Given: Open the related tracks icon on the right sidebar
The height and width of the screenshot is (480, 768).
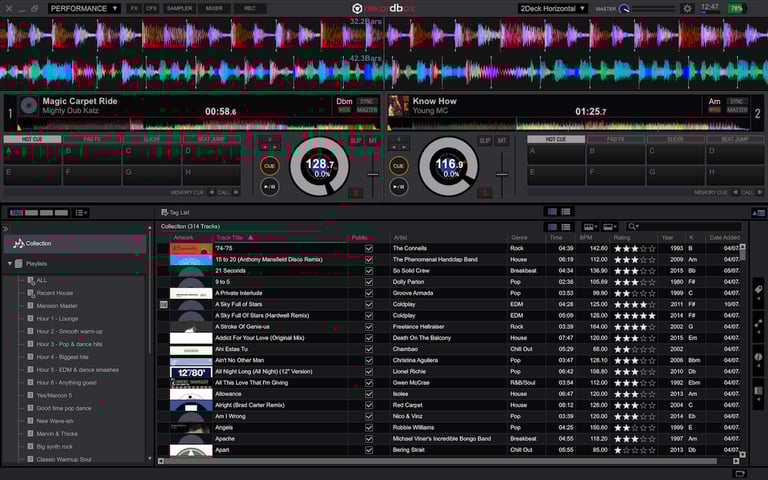Looking at the screenshot, I should tap(758, 324).
